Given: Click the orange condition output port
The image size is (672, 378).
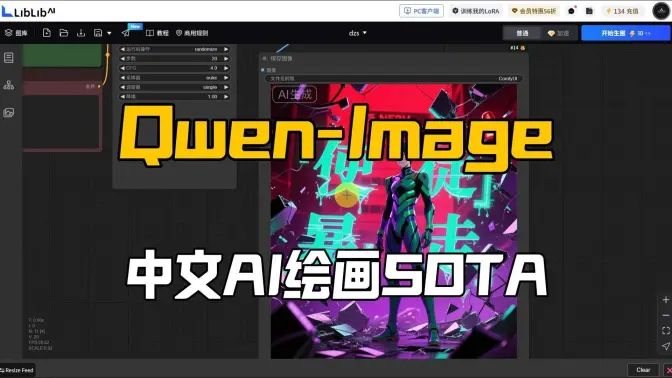Looking at the screenshot, I should point(99,87).
